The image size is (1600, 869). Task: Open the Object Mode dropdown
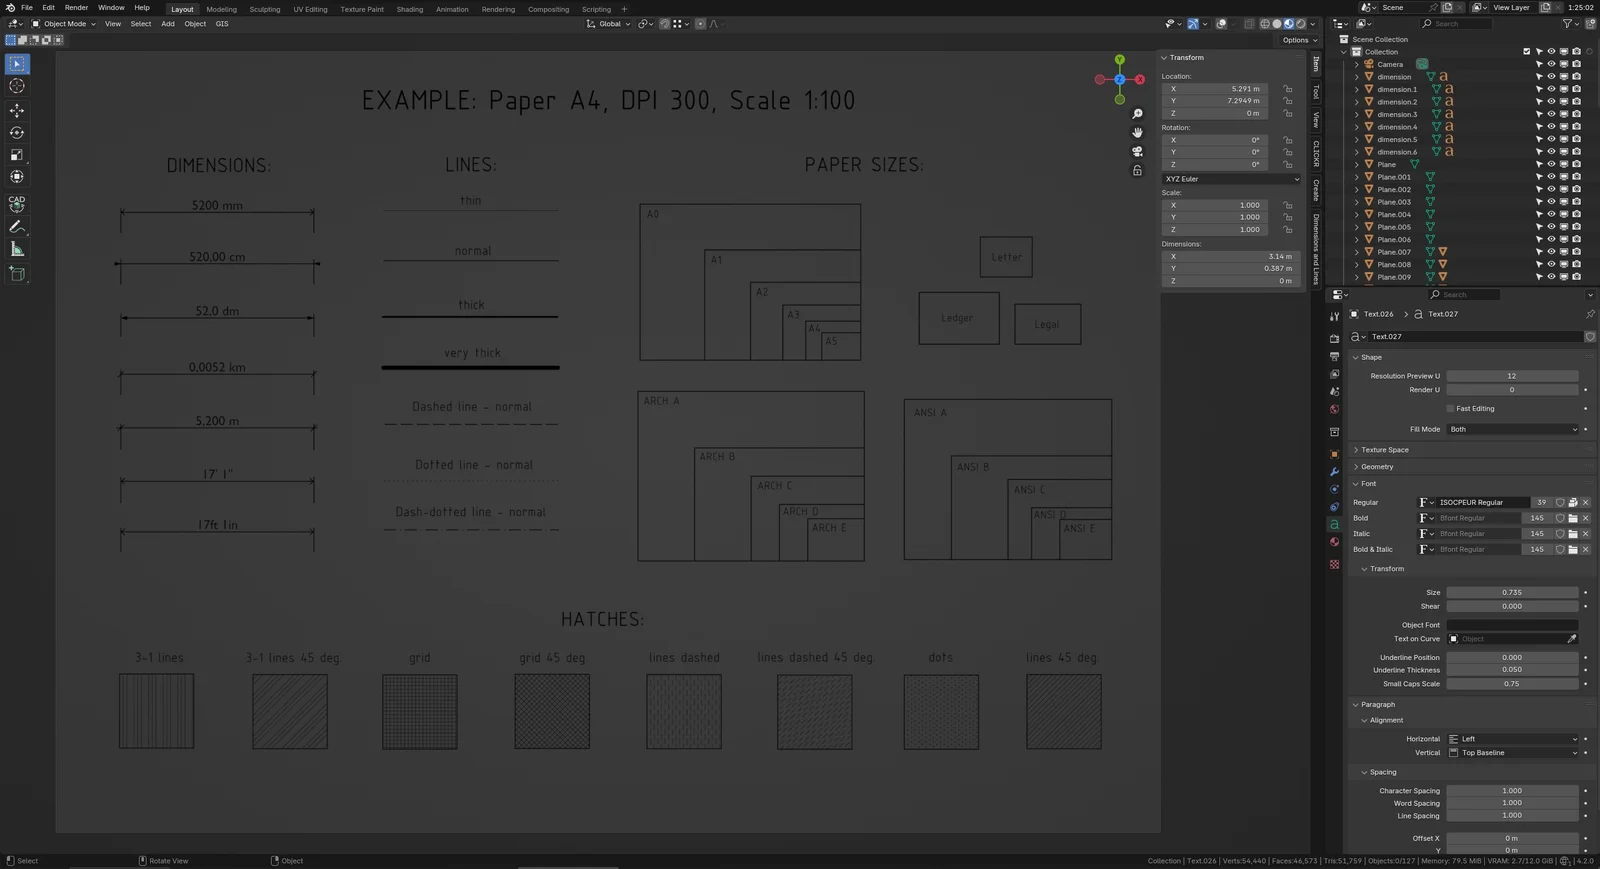(x=64, y=24)
